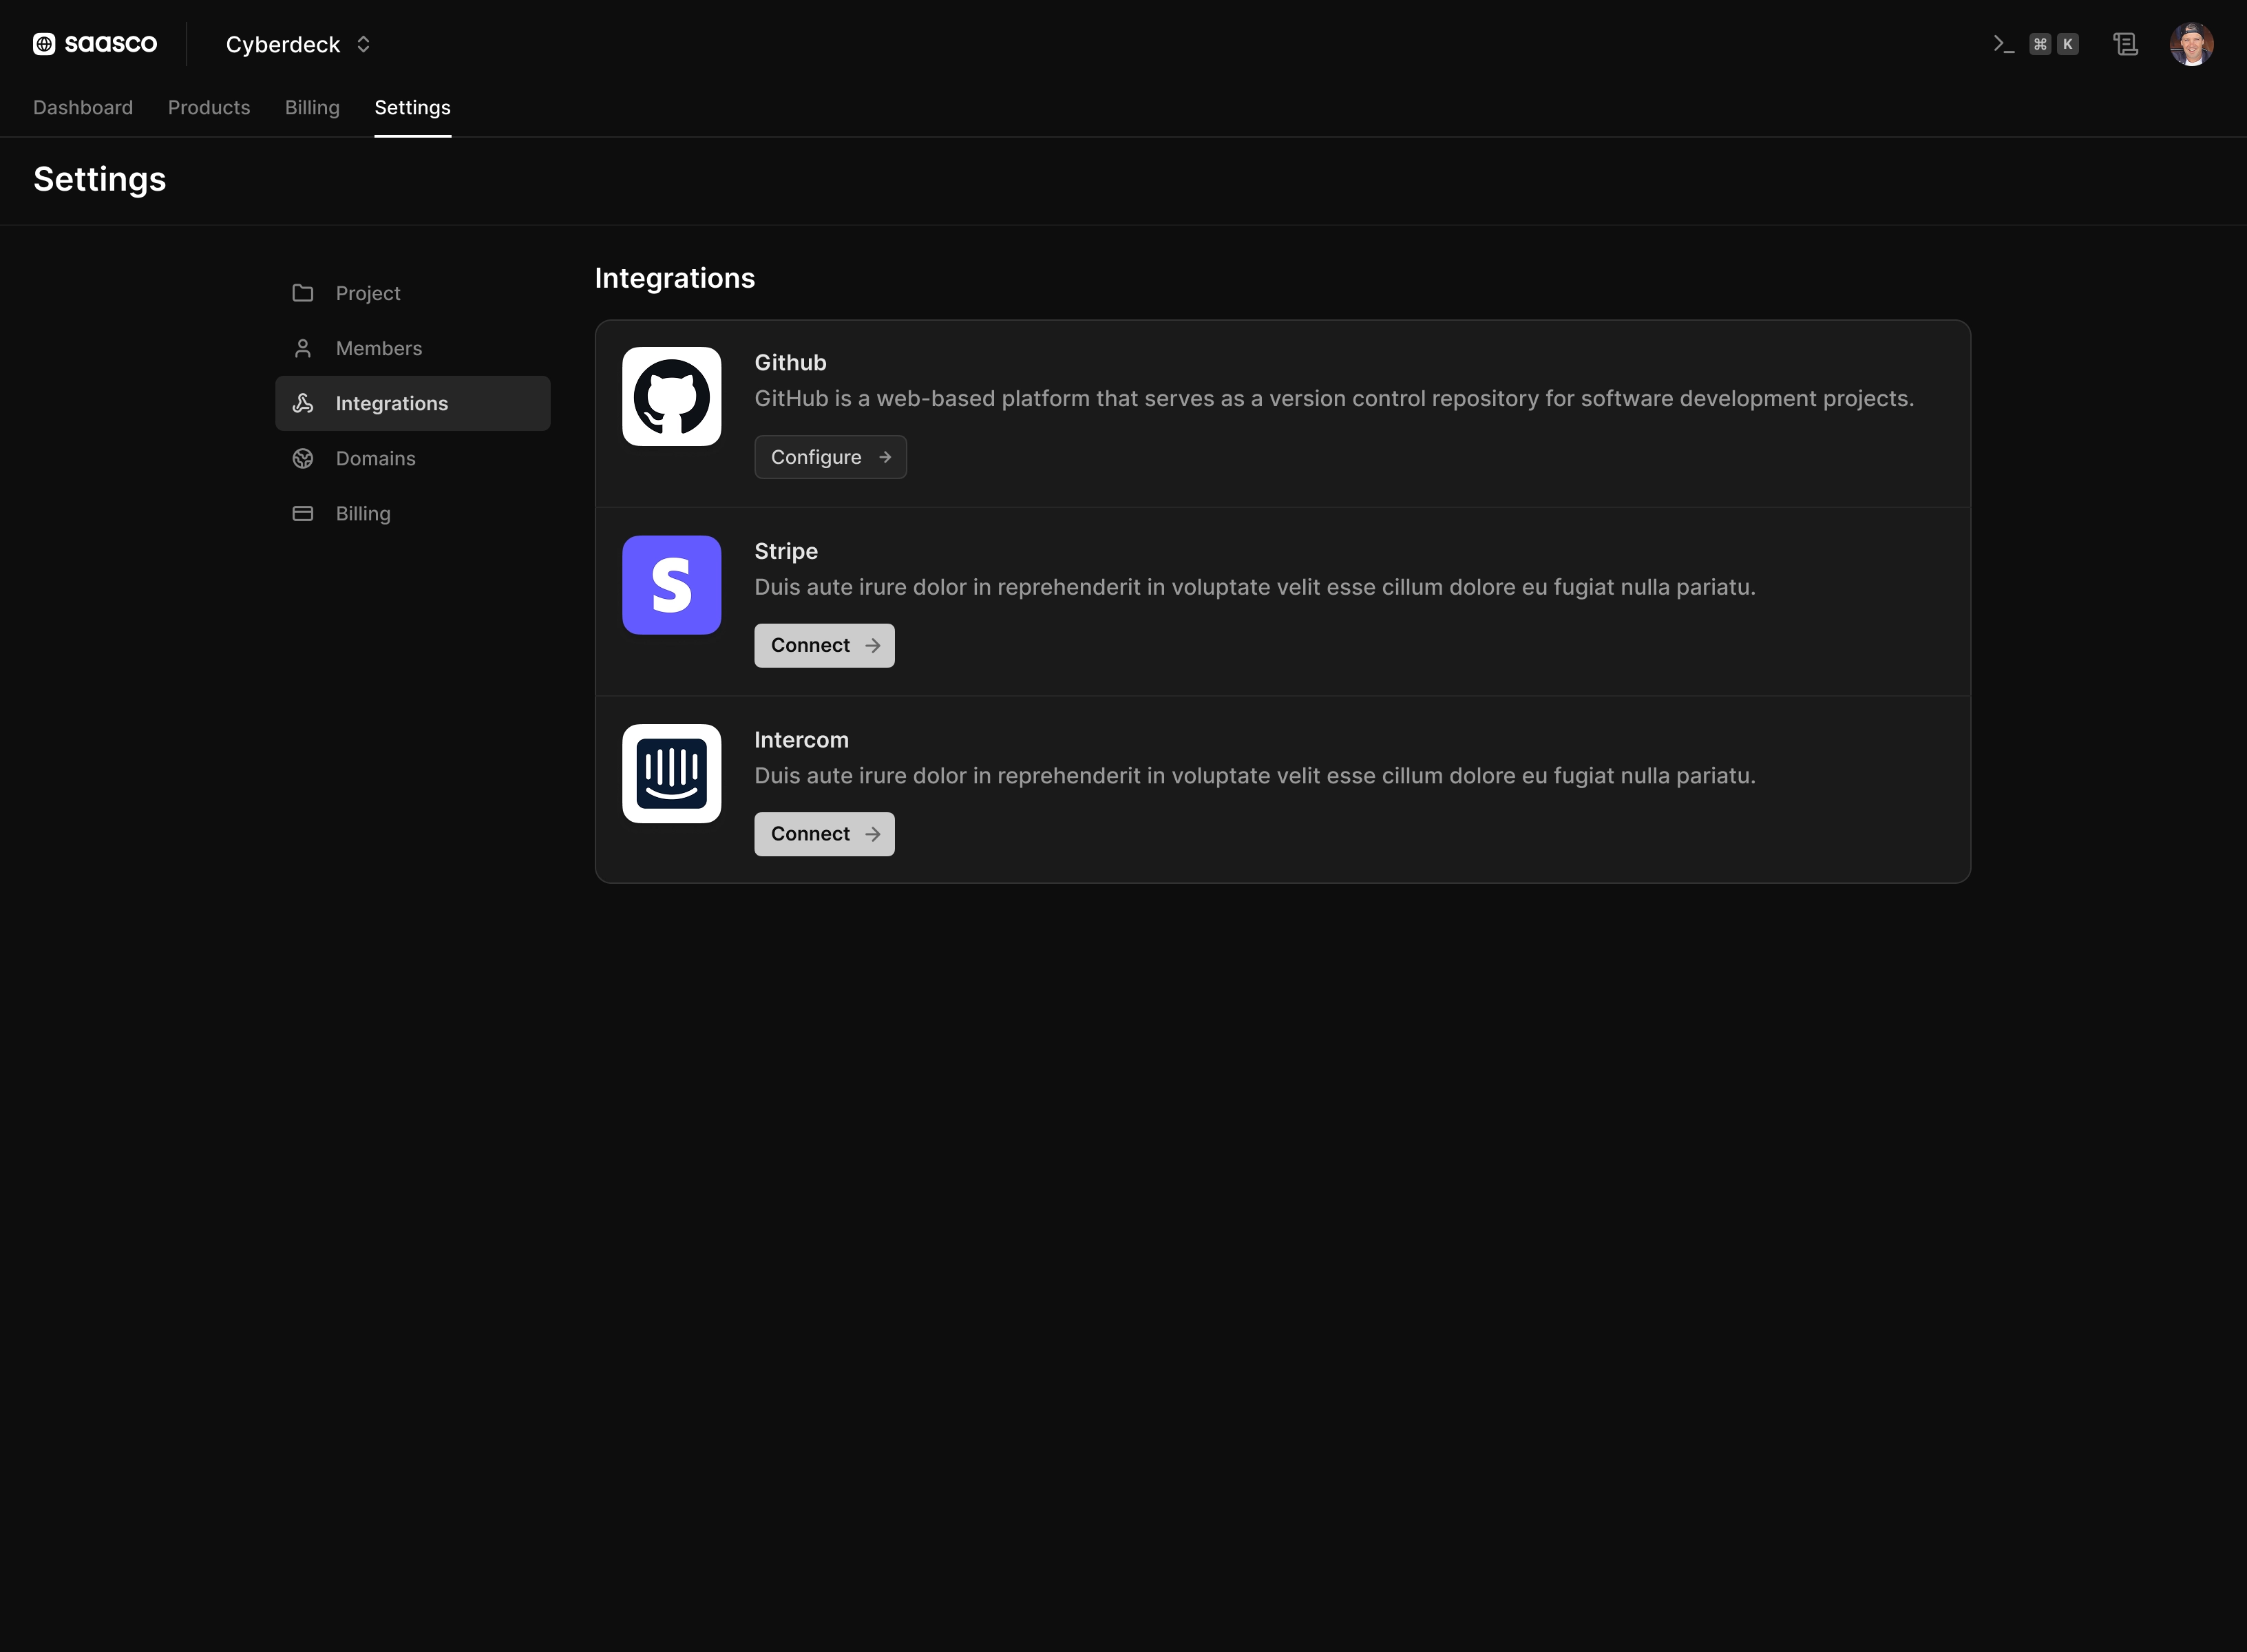Connect the Stripe integration

[x=824, y=645]
